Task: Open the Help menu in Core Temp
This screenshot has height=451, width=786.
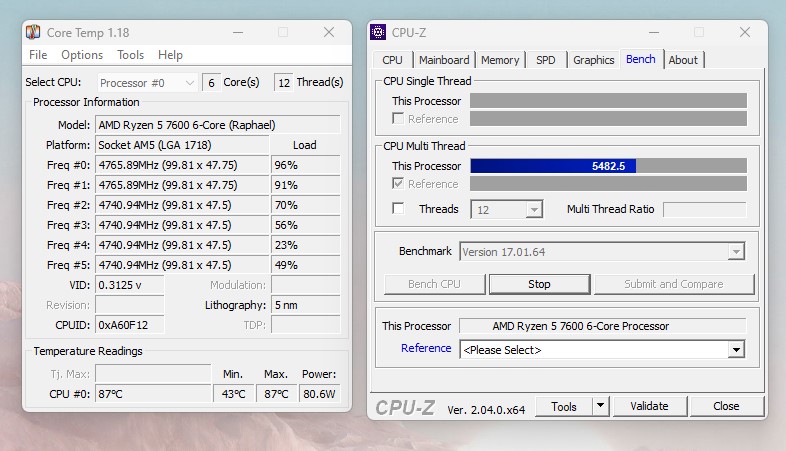Action: click(x=170, y=55)
